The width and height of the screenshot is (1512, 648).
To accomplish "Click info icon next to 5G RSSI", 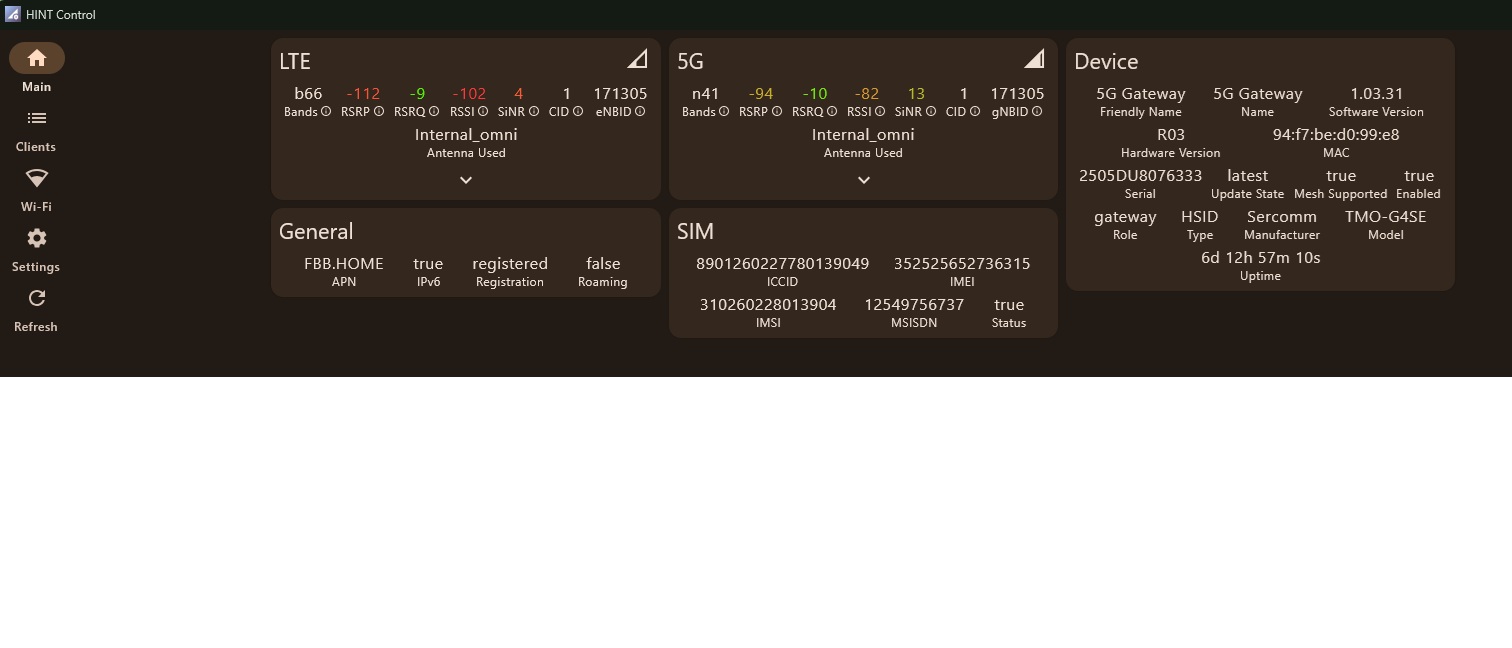I will 880,112.
